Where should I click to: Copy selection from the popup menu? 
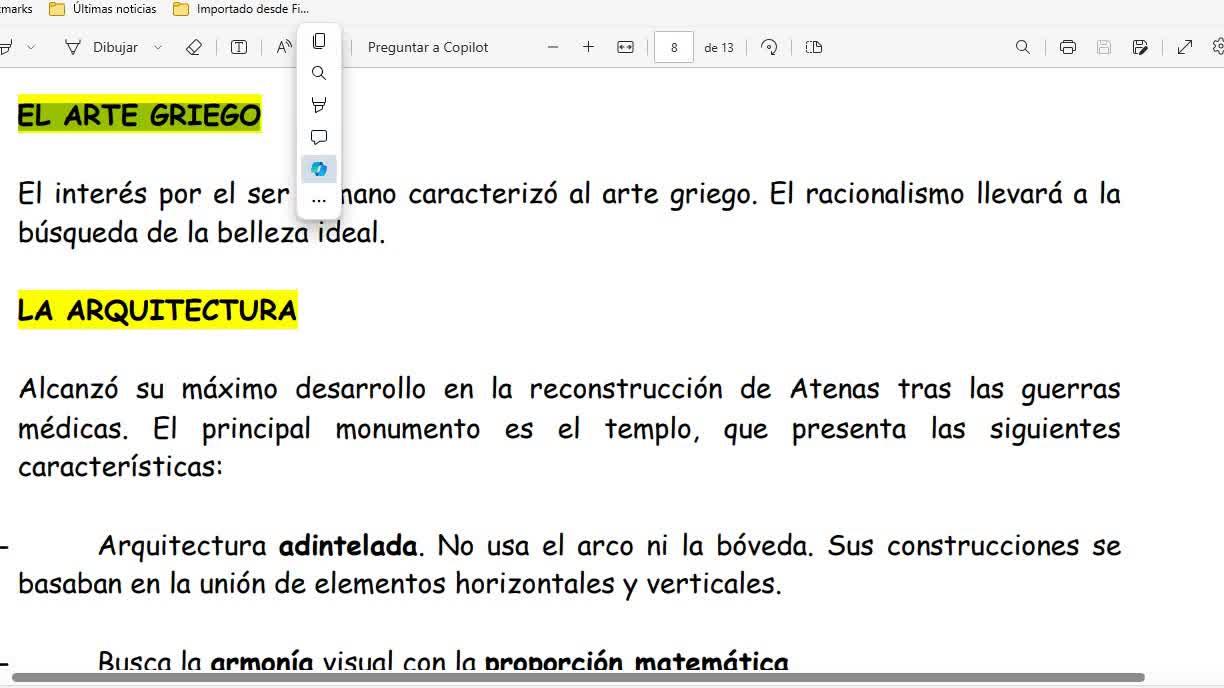[319, 41]
